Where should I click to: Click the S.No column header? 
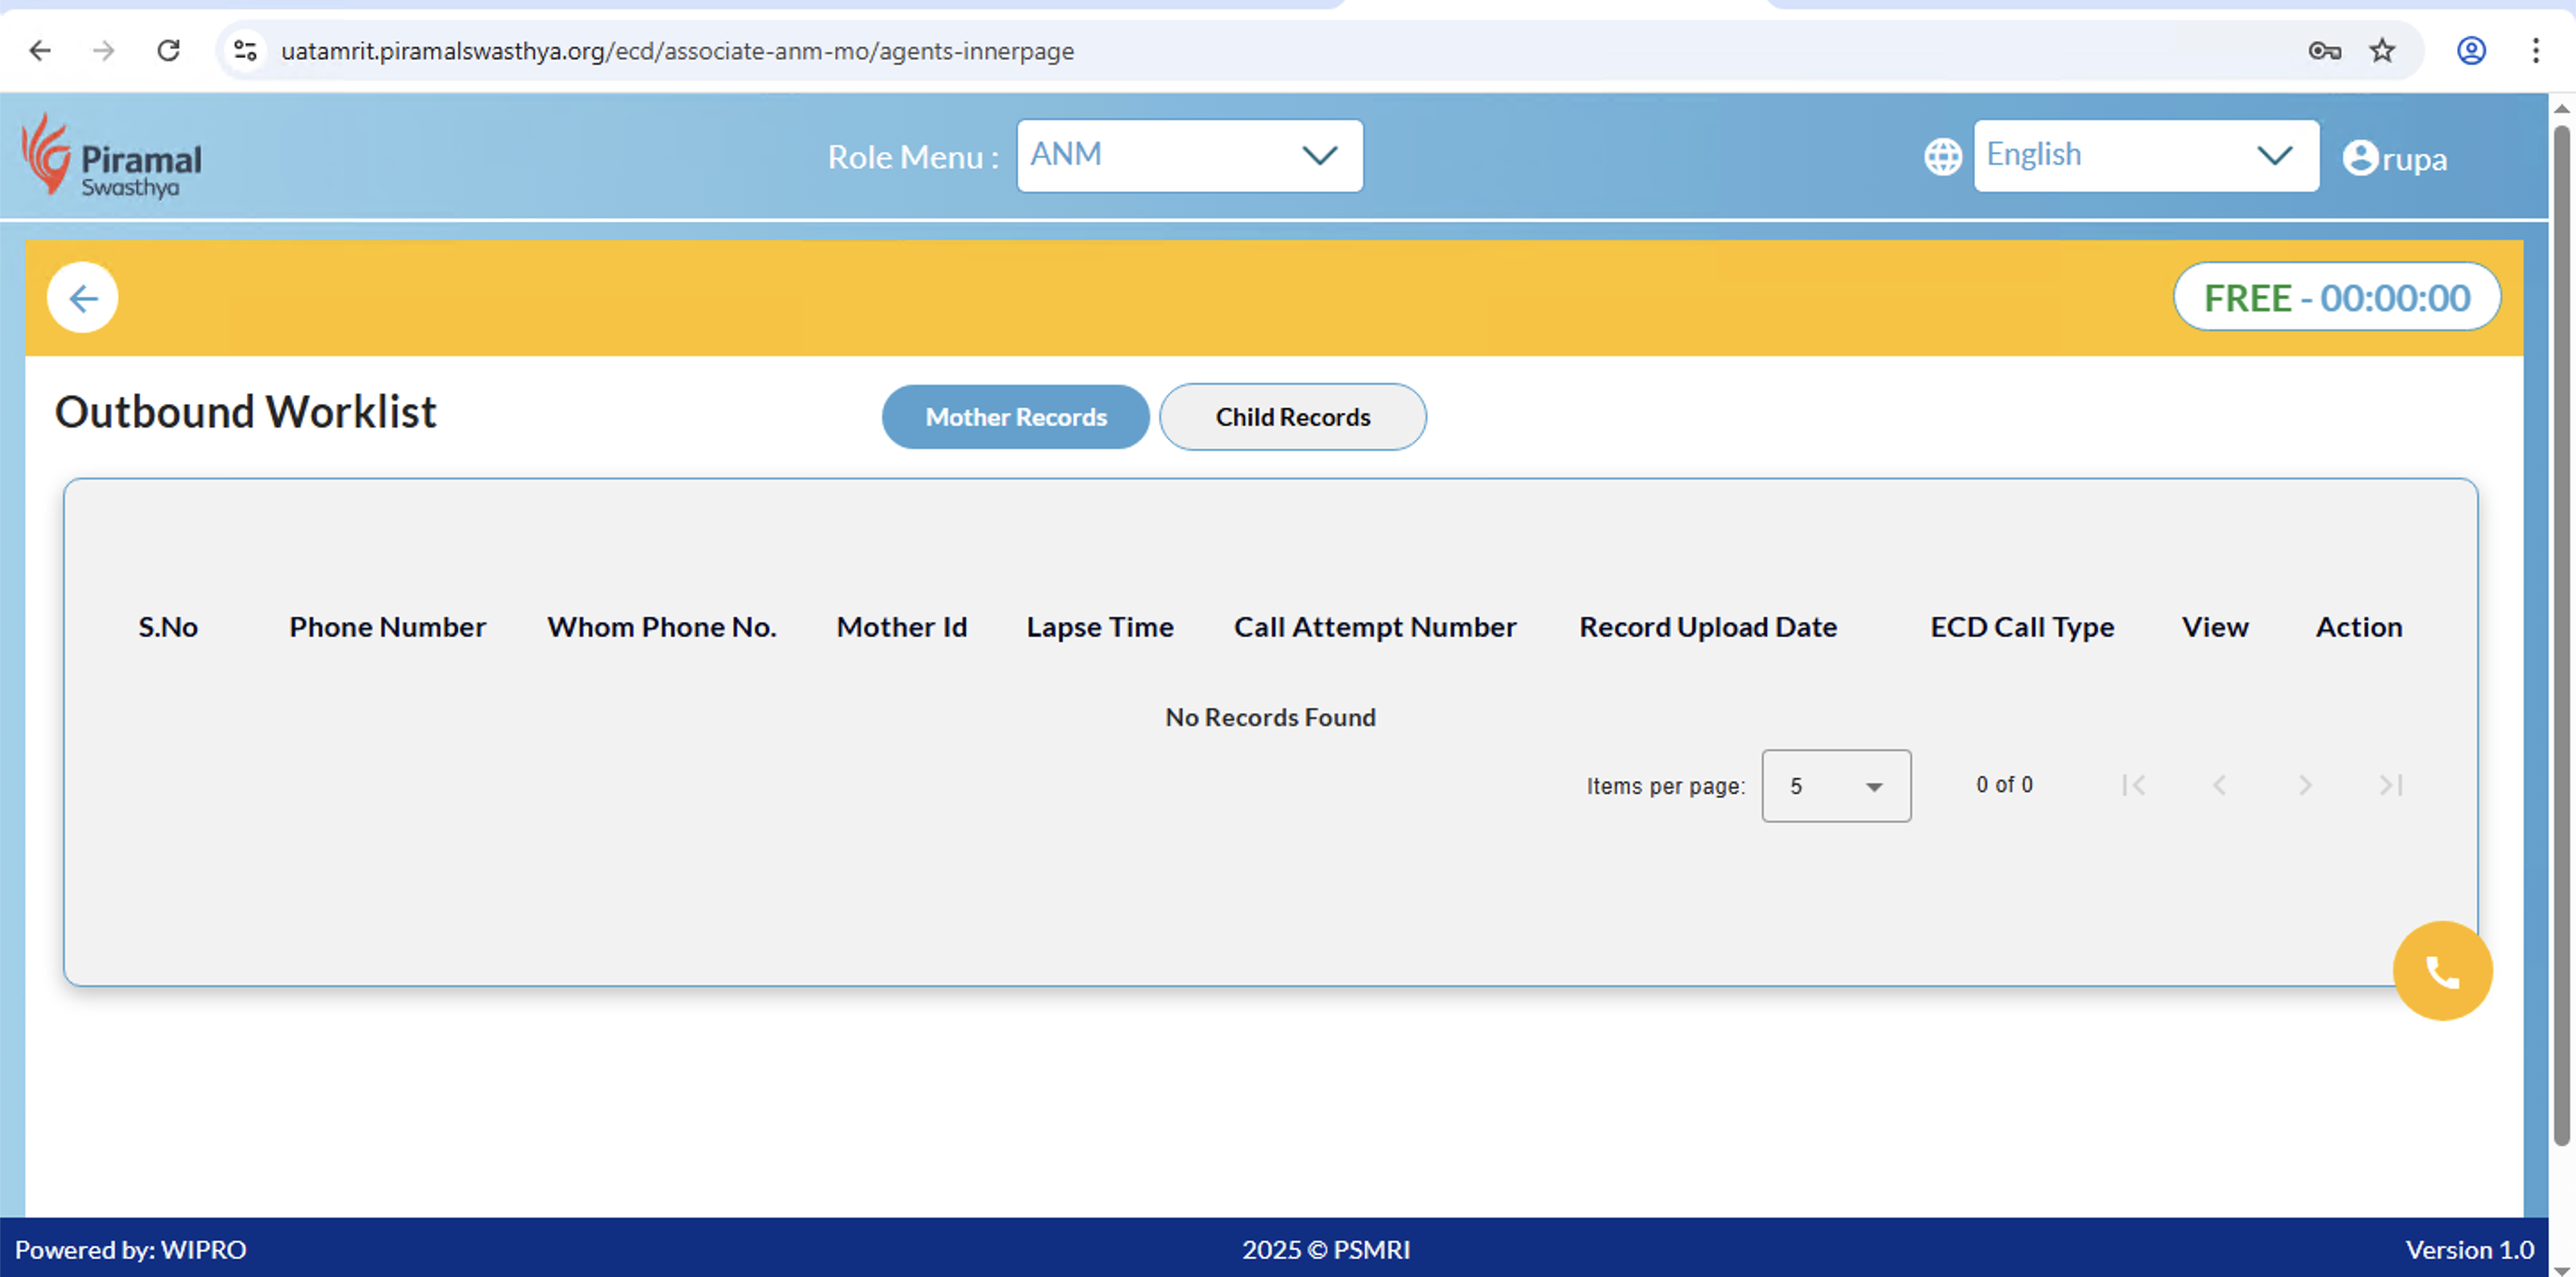[168, 627]
